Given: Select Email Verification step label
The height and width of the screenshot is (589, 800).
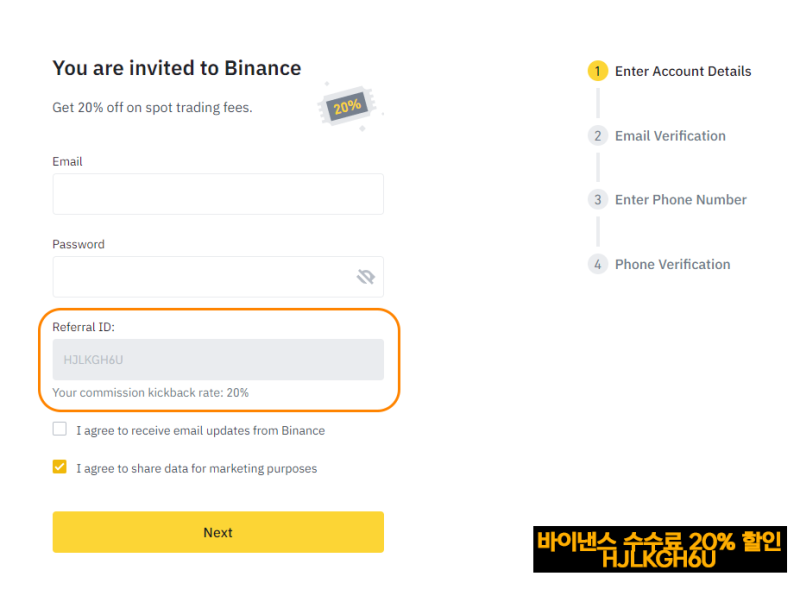Looking at the screenshot, I should [670, 136].
